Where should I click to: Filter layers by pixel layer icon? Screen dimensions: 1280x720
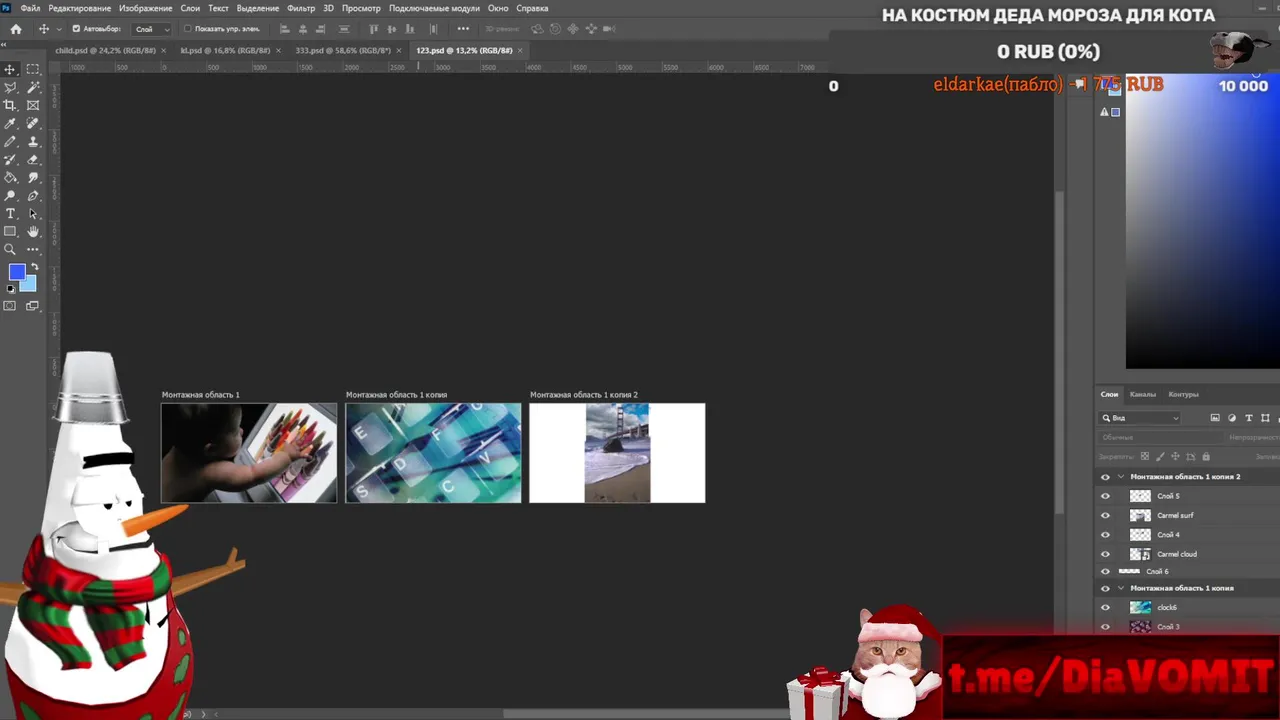point(1215,418)
